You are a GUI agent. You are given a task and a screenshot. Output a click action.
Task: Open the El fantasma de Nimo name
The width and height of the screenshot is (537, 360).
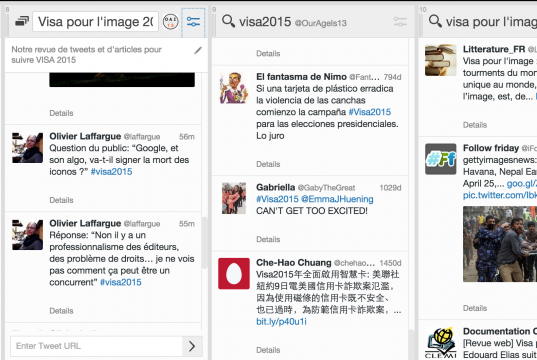301,77
